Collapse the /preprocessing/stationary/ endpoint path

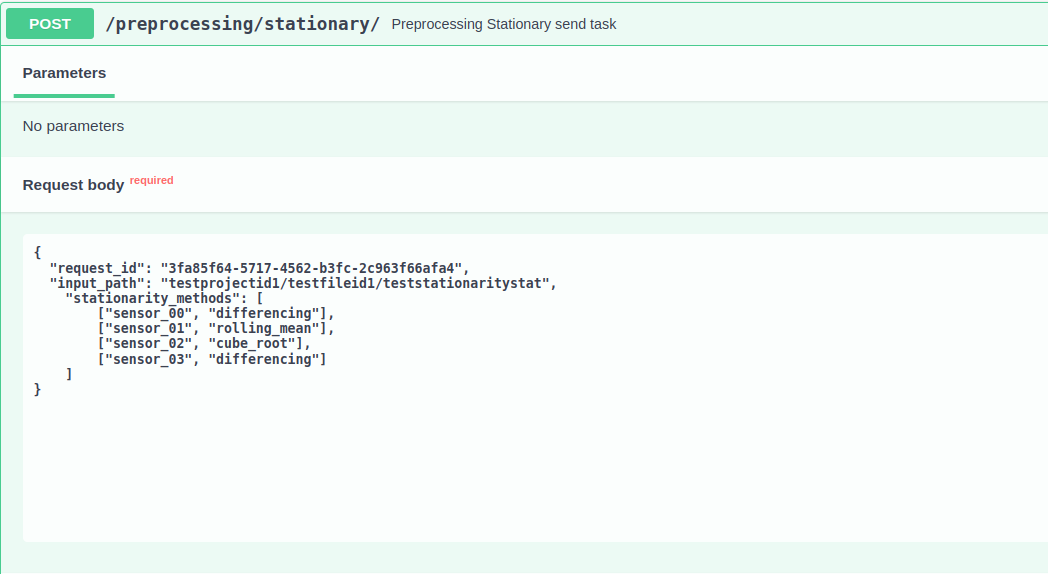pyautogui.click(x=242, y=24)
